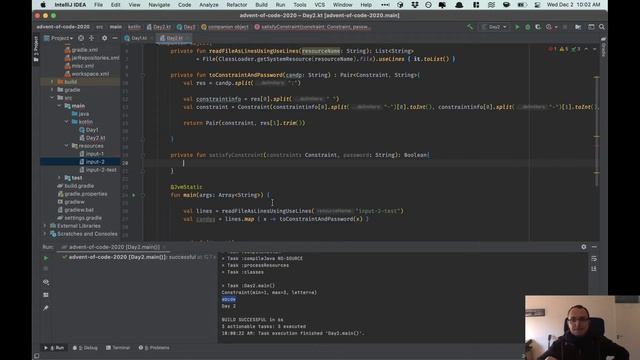Image resolution: width=640 pixels, height=360 pixels.
Task: Collapse the kotlin folder
Action: (67, 122)
